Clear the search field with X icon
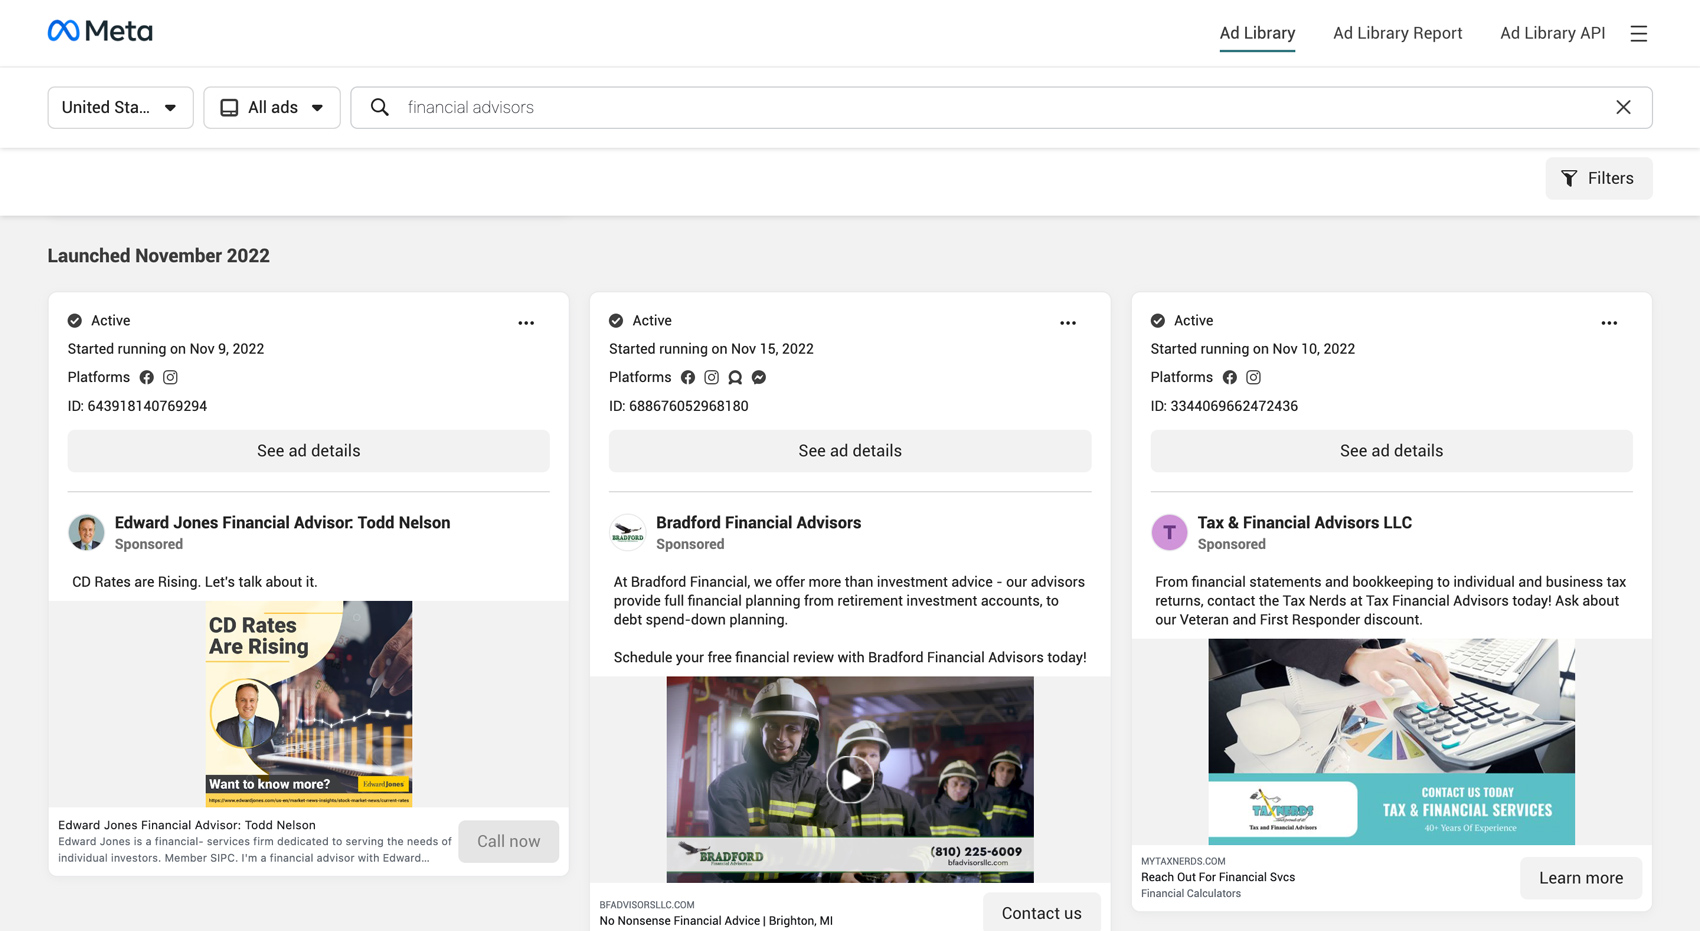Image resolution: width=1700 pixels, height=931 pixels. click(1623, 107)
